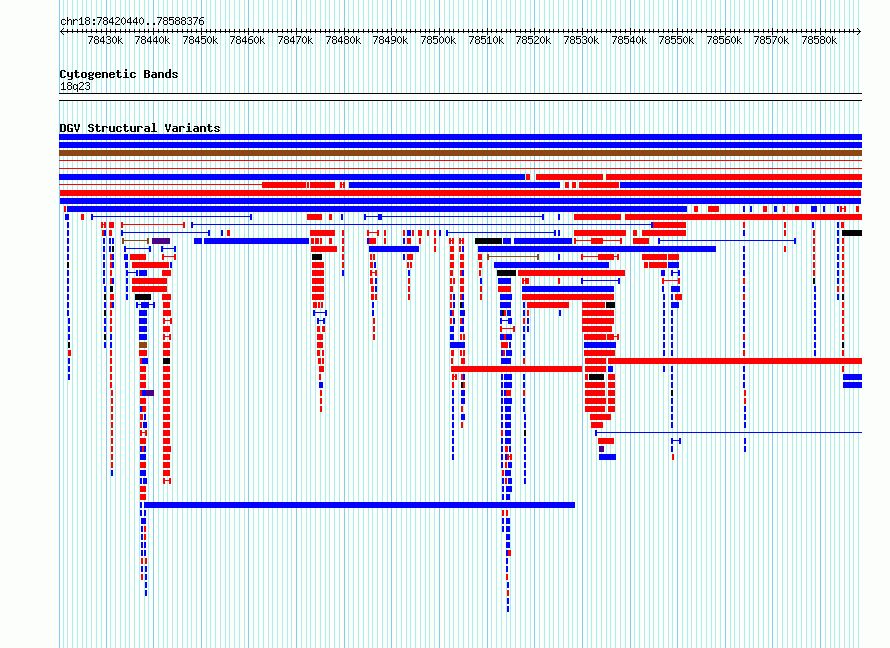The width and height of the screenshot is (890, 648).
Task: Select the 78540k ruler coordinate
Action: tap(629, 40)
